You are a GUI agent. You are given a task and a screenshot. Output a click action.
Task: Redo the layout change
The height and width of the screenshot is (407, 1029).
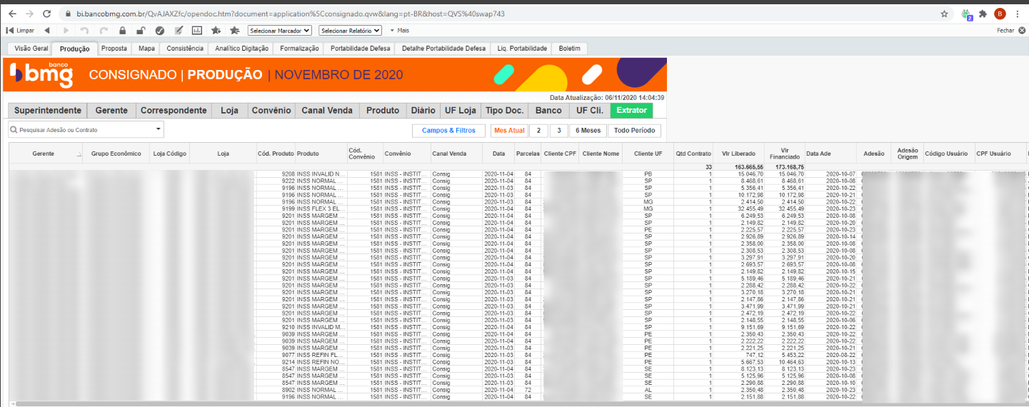tap(104, 30)
